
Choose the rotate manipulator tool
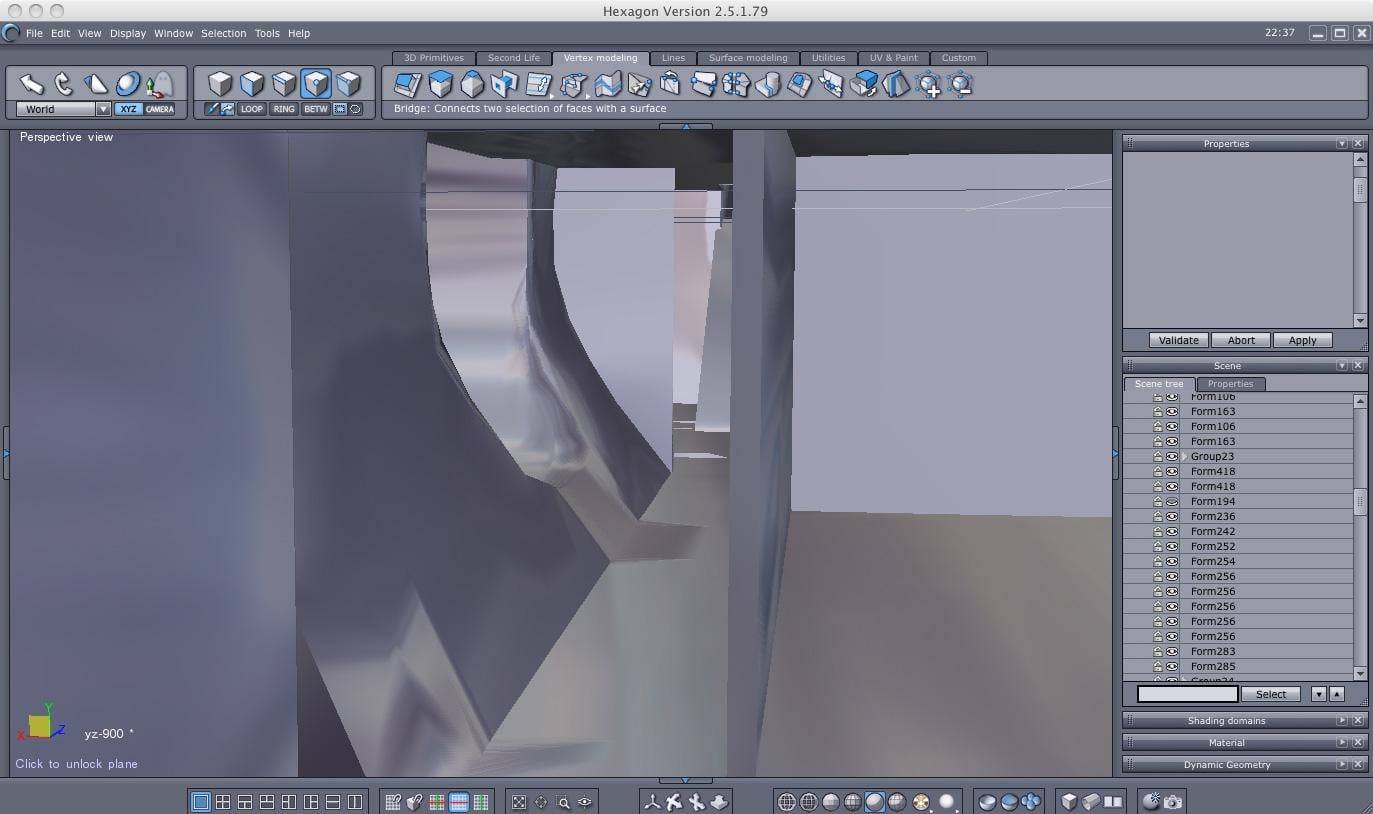coord(64,84)
